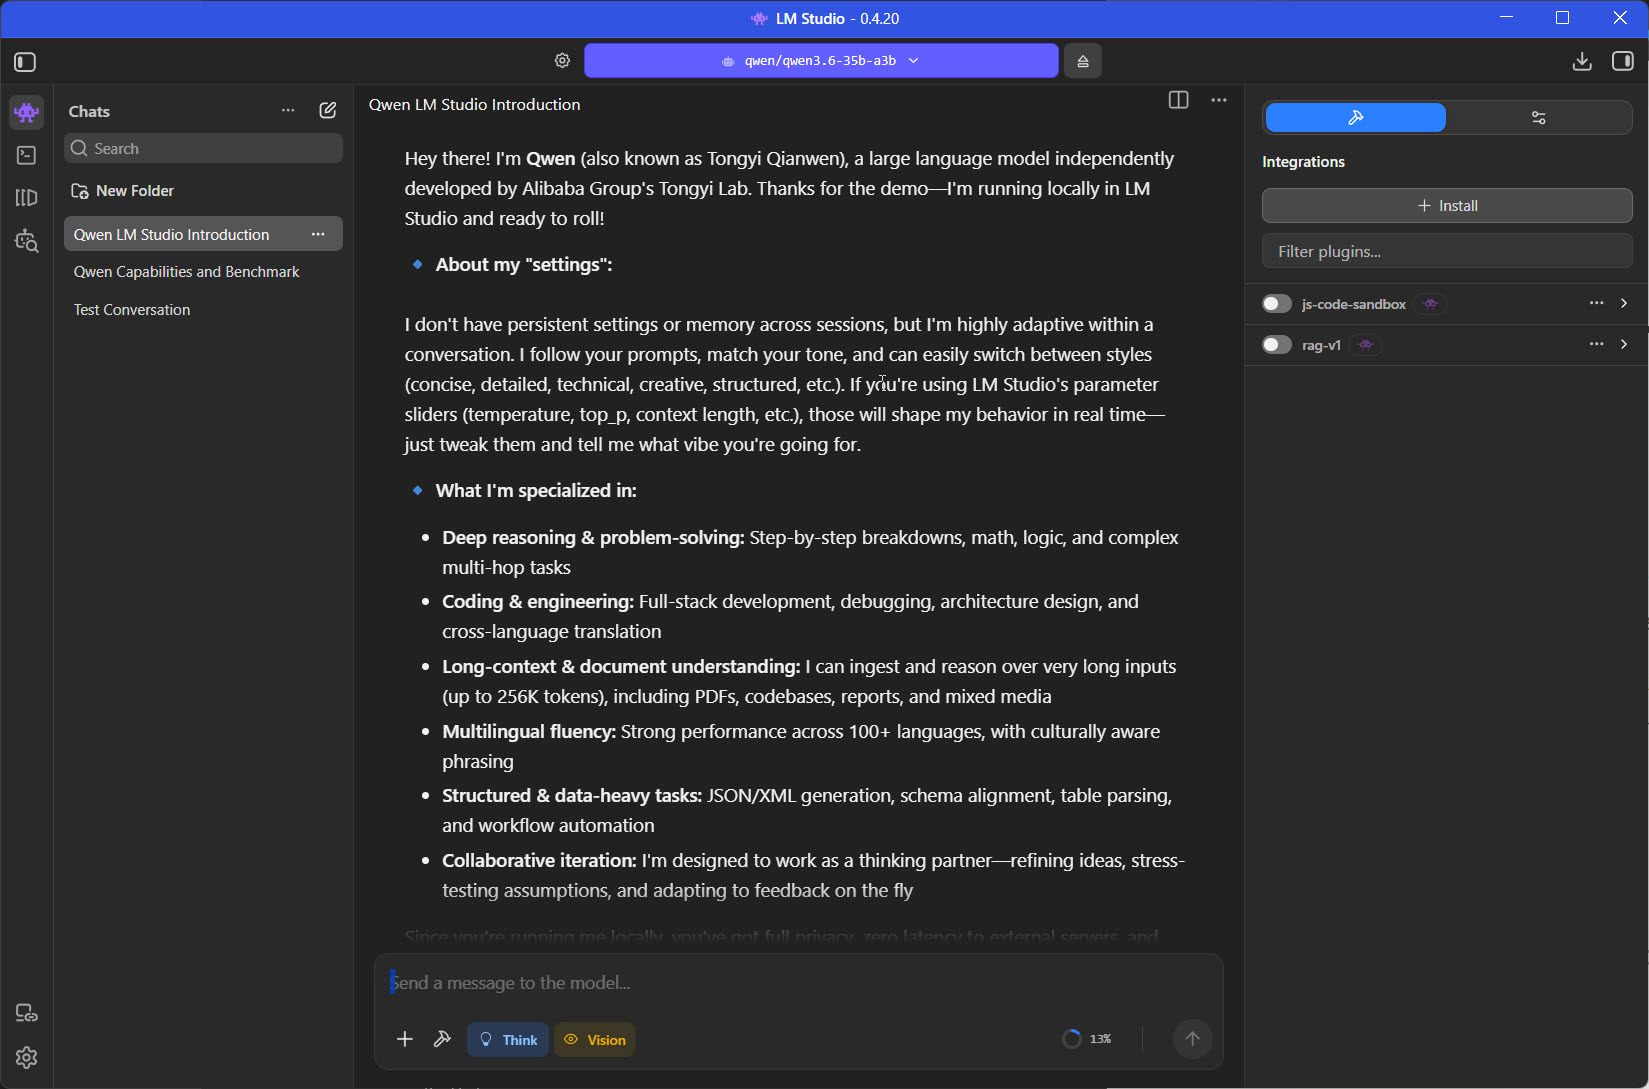Open the My Models library icon

tap(27, 198)
